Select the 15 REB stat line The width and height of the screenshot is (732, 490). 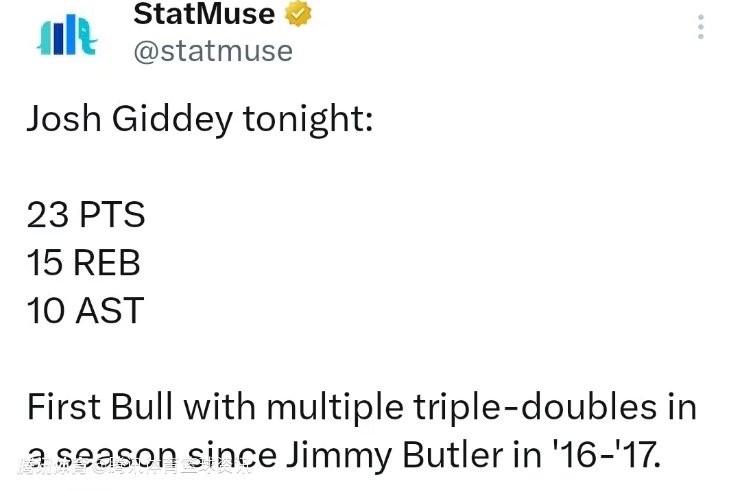pos(83,263)
